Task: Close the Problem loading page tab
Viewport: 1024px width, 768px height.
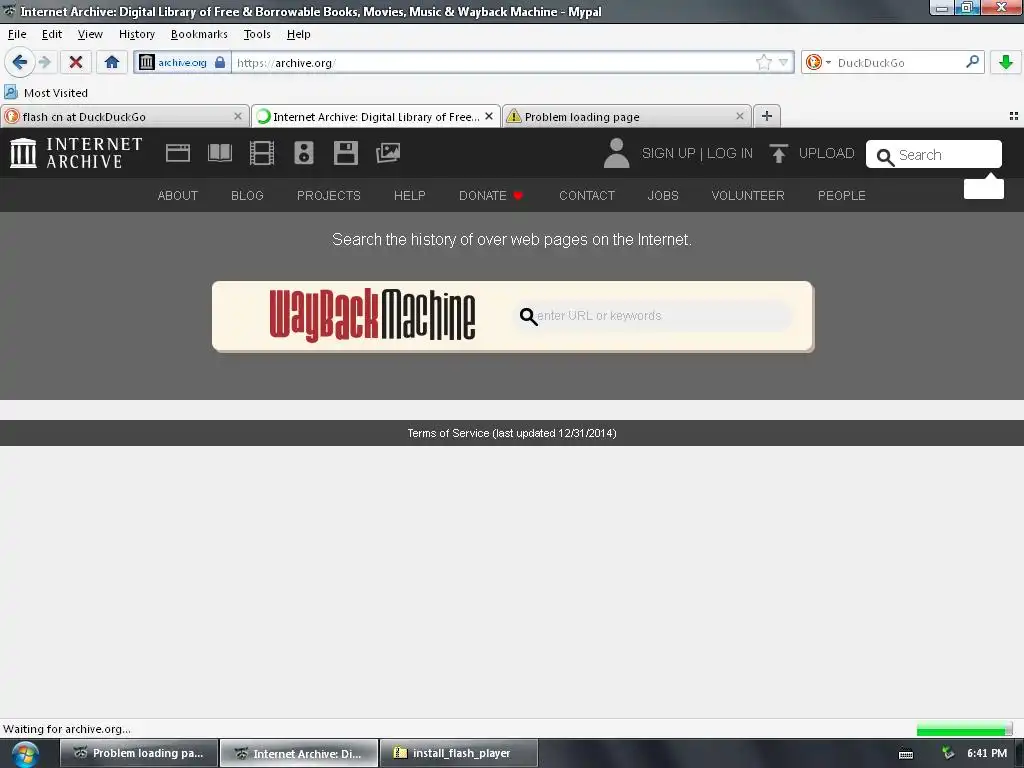Action: coord(739,116)
